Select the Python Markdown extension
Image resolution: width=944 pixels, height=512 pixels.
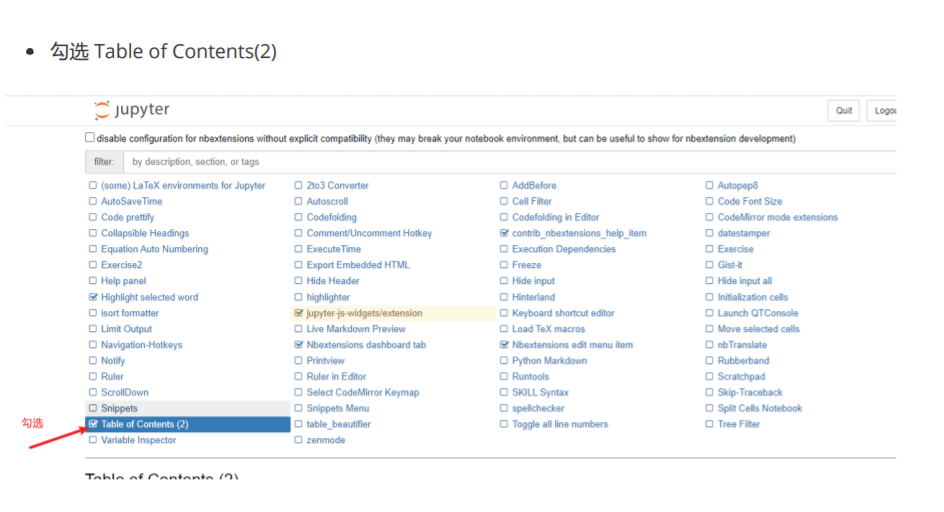coord(550,361)
